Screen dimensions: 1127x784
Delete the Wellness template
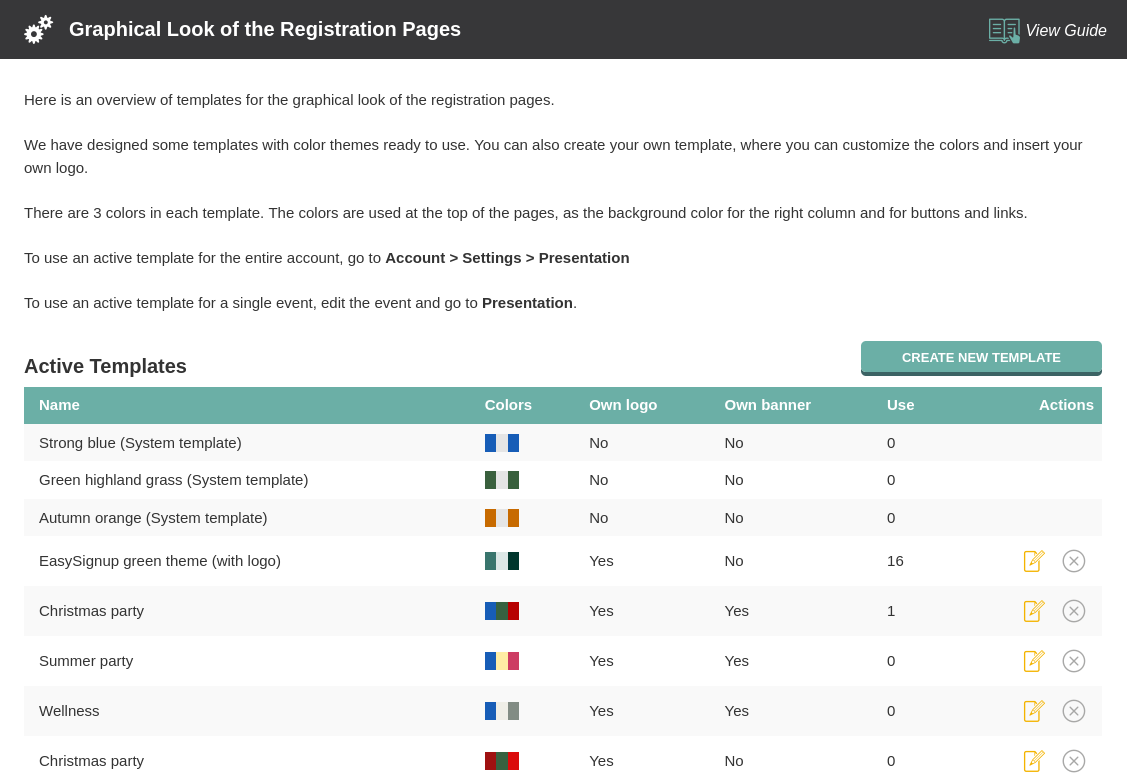coord(1074,711)
